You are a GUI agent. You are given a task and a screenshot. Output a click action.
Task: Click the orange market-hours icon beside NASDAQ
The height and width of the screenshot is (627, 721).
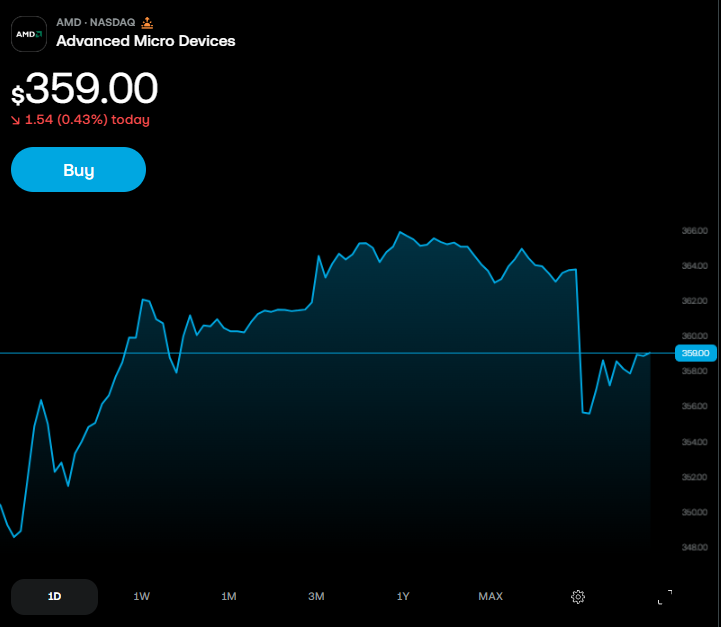point(147,23)
